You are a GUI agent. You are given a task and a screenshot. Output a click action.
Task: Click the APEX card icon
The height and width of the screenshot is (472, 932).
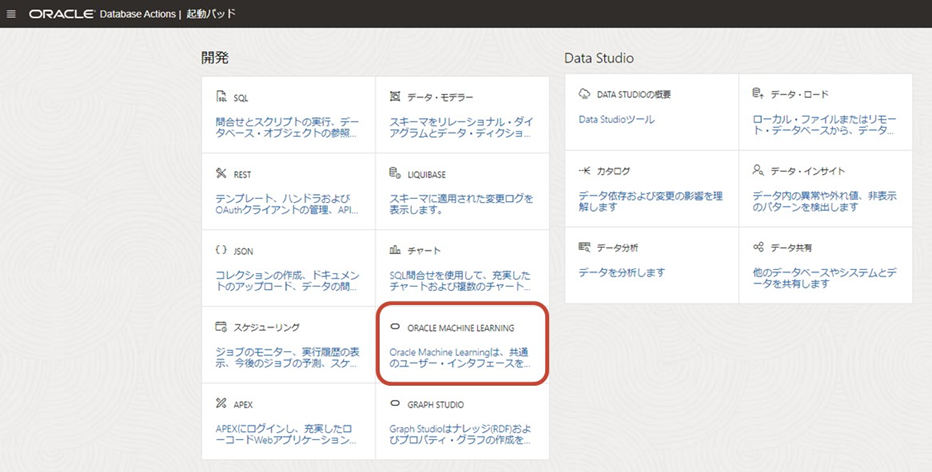pyautogui.click(x=221, y=404)
